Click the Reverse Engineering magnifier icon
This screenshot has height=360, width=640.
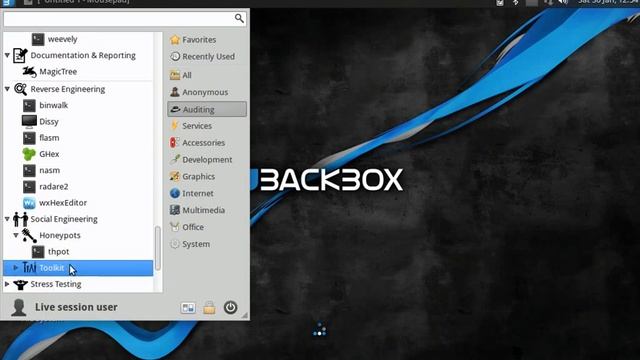click(20, 89)
